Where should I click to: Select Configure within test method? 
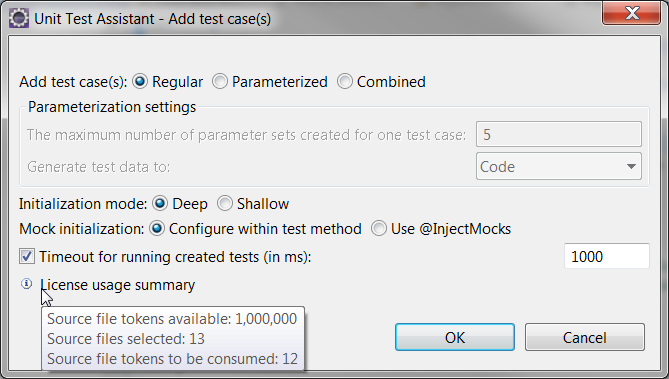coord(157,229)
